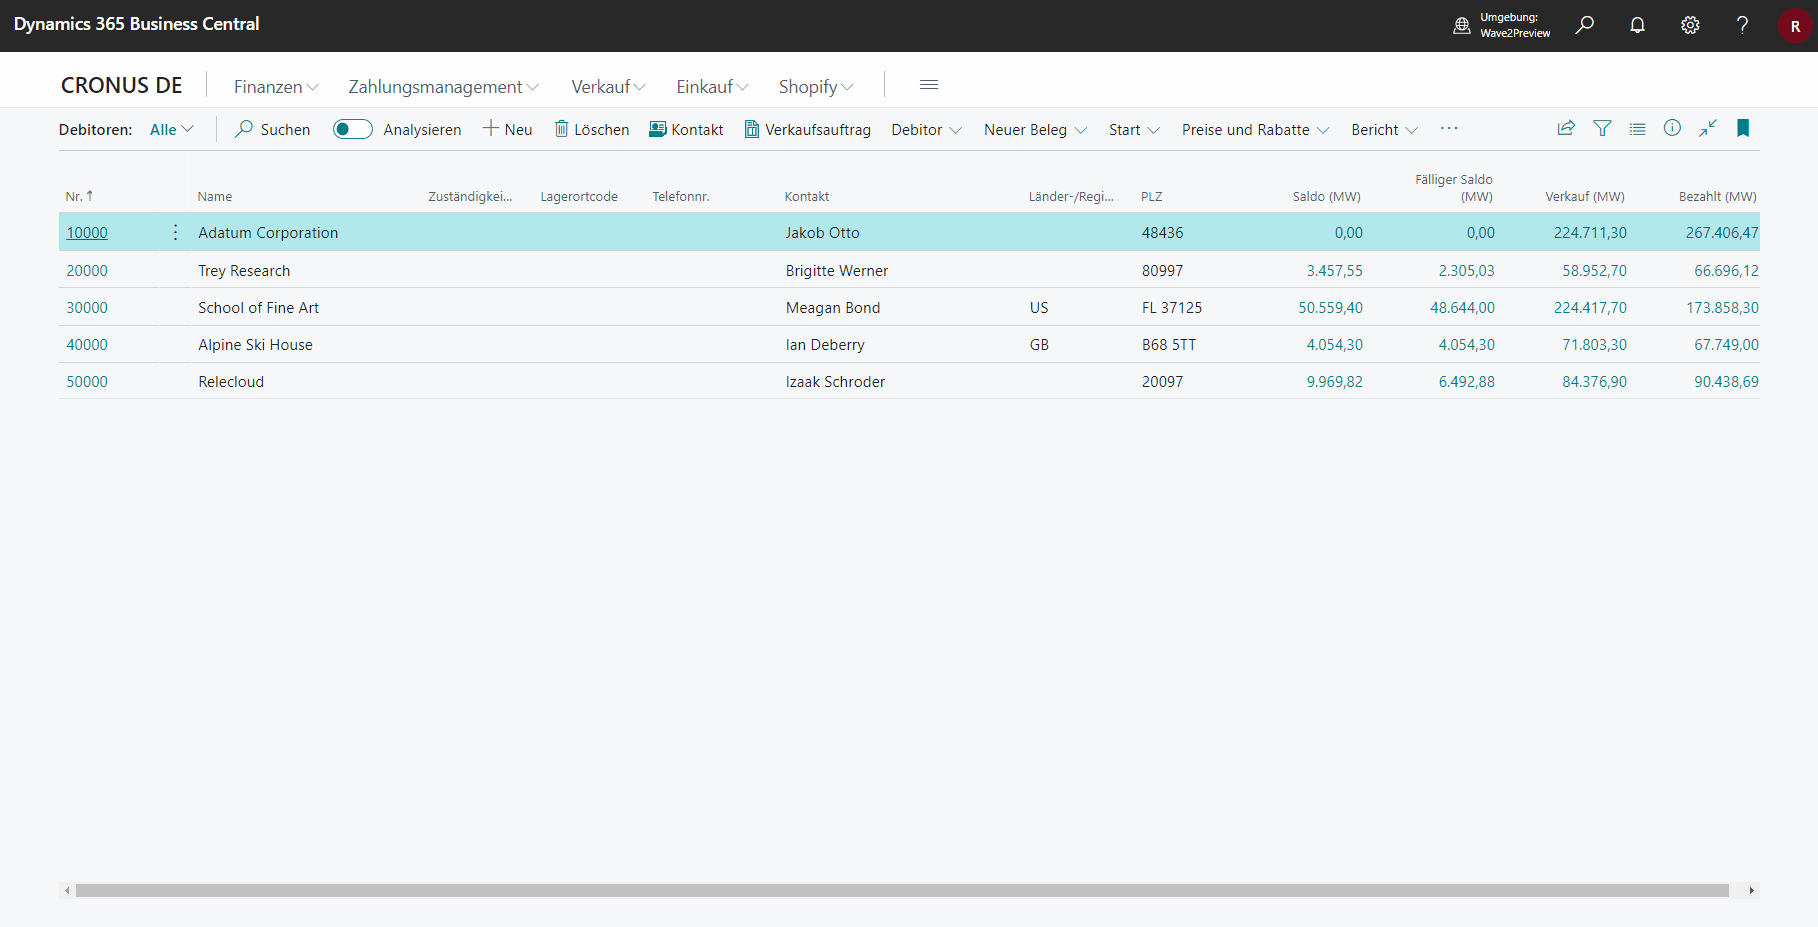Expand the Alle view dropdown
1818x927 pixels.
coord(172,129)
